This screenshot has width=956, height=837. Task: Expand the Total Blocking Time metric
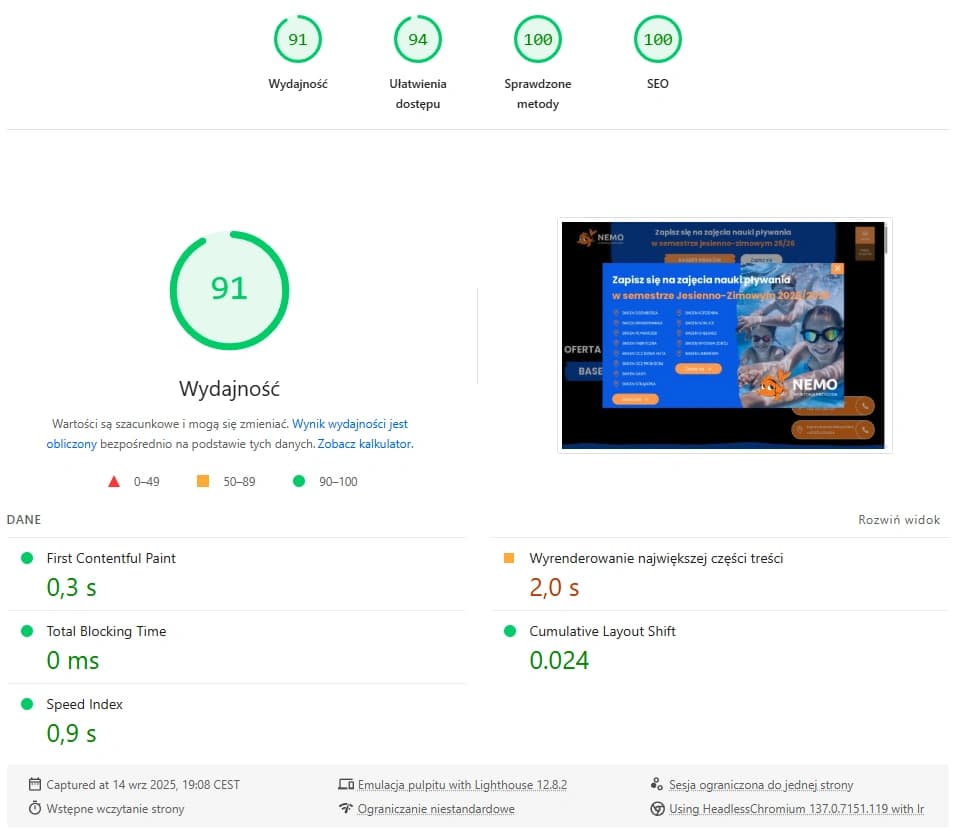pos(106,631)
